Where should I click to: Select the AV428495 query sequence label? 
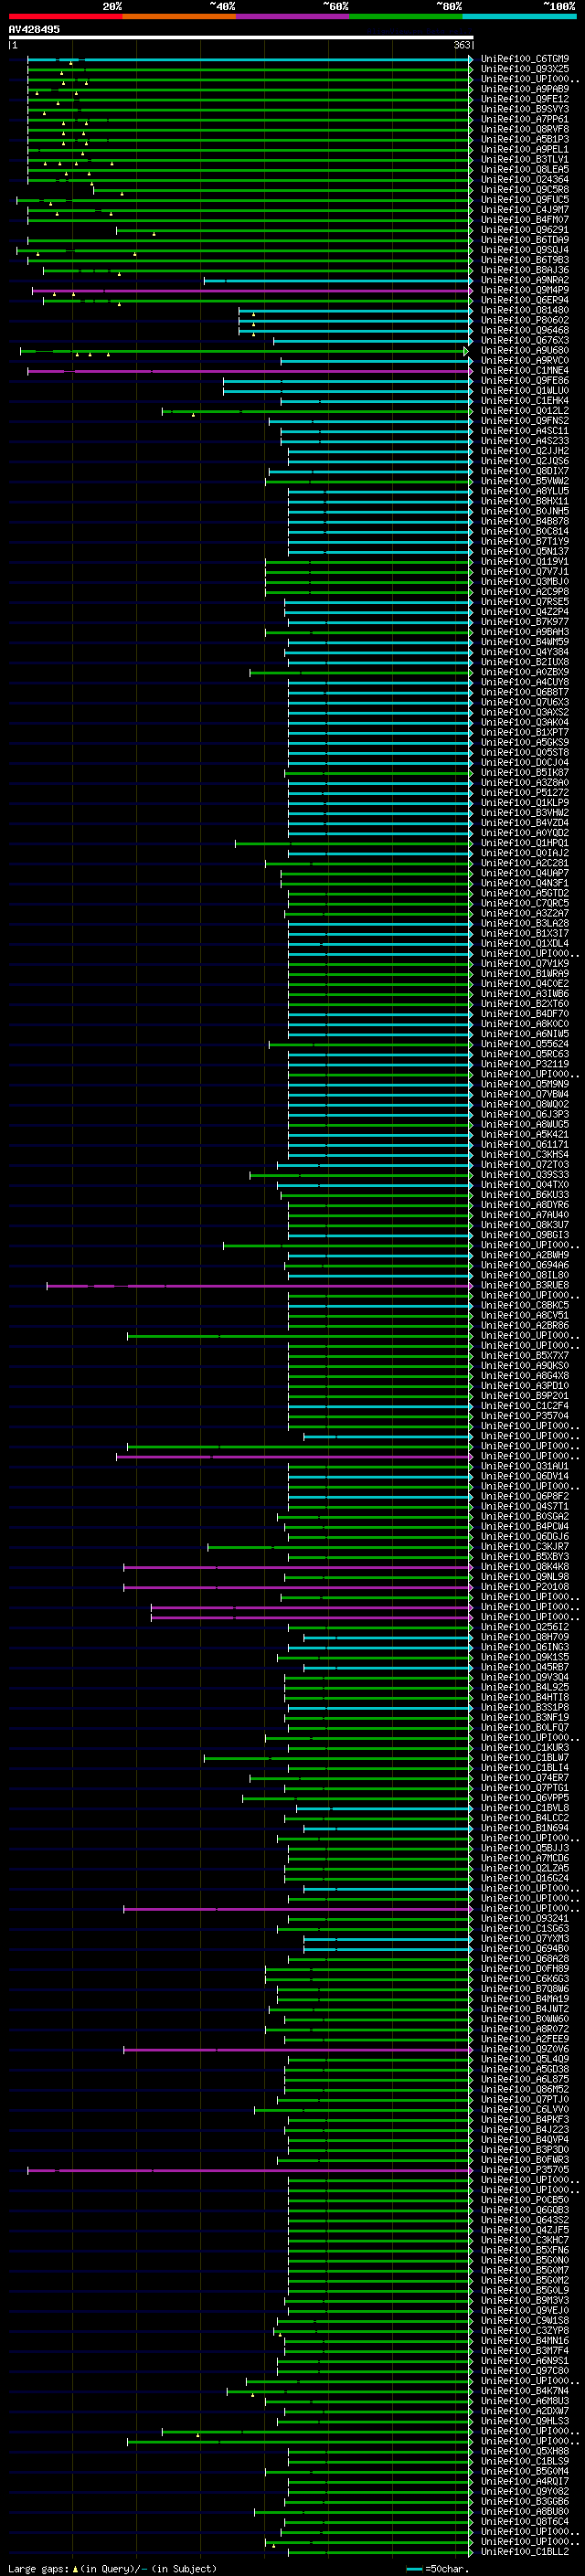(34, 30)
